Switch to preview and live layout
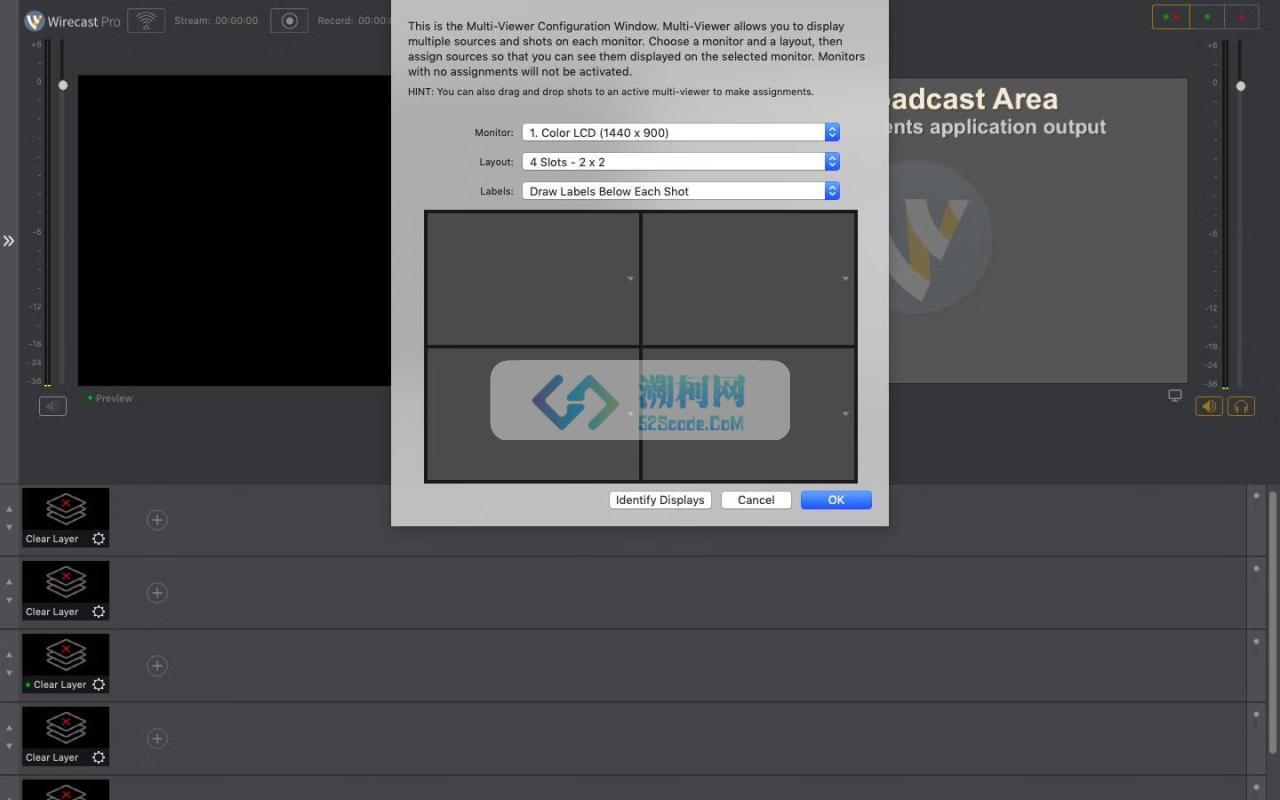 [x=1171, y=17]
